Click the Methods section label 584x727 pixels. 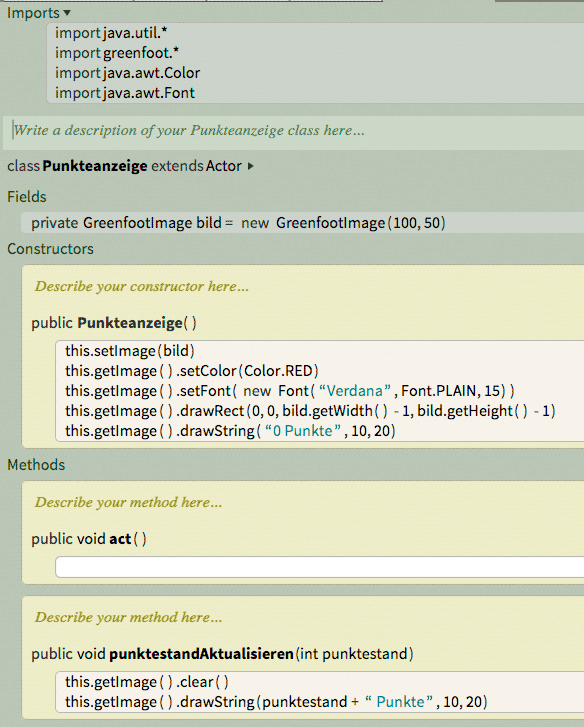[x=36, y=465]
